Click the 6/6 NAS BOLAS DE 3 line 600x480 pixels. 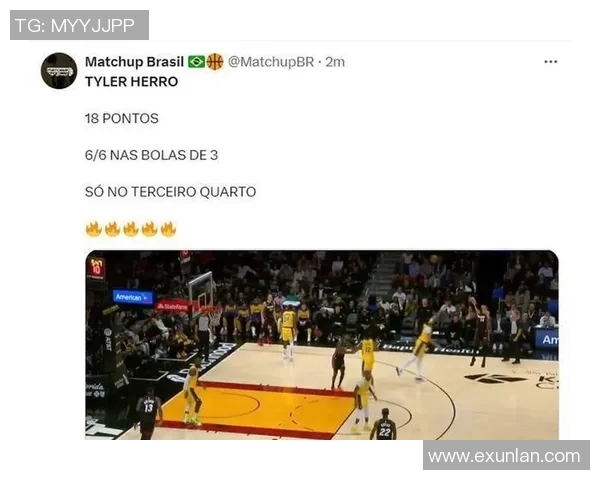pyautogui.click(x=152, y=155)
